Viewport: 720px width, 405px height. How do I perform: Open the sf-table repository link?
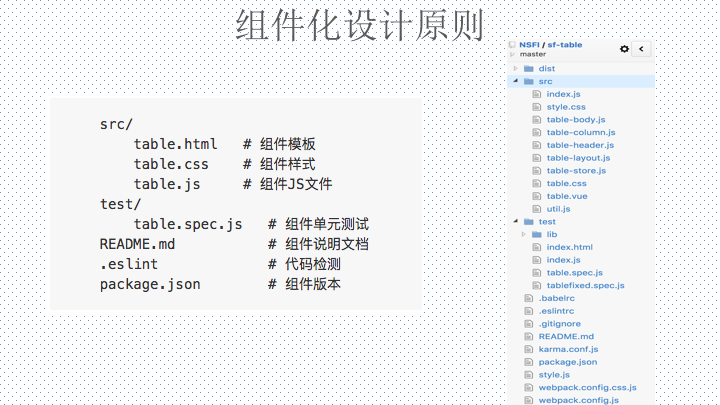coord(564,45)
